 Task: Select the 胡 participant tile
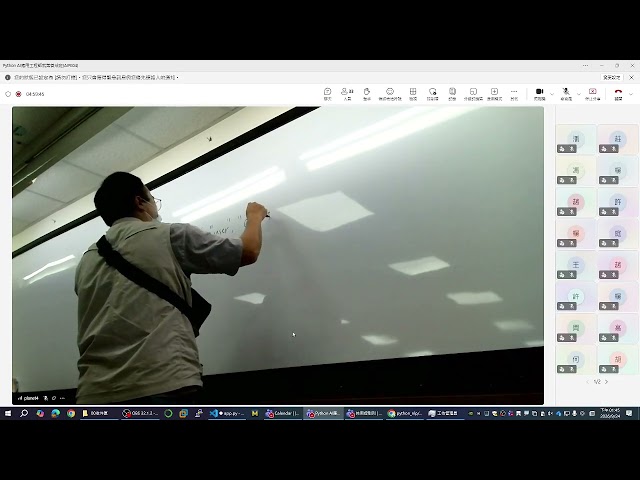pyautogui.click(x=618, y=360)
